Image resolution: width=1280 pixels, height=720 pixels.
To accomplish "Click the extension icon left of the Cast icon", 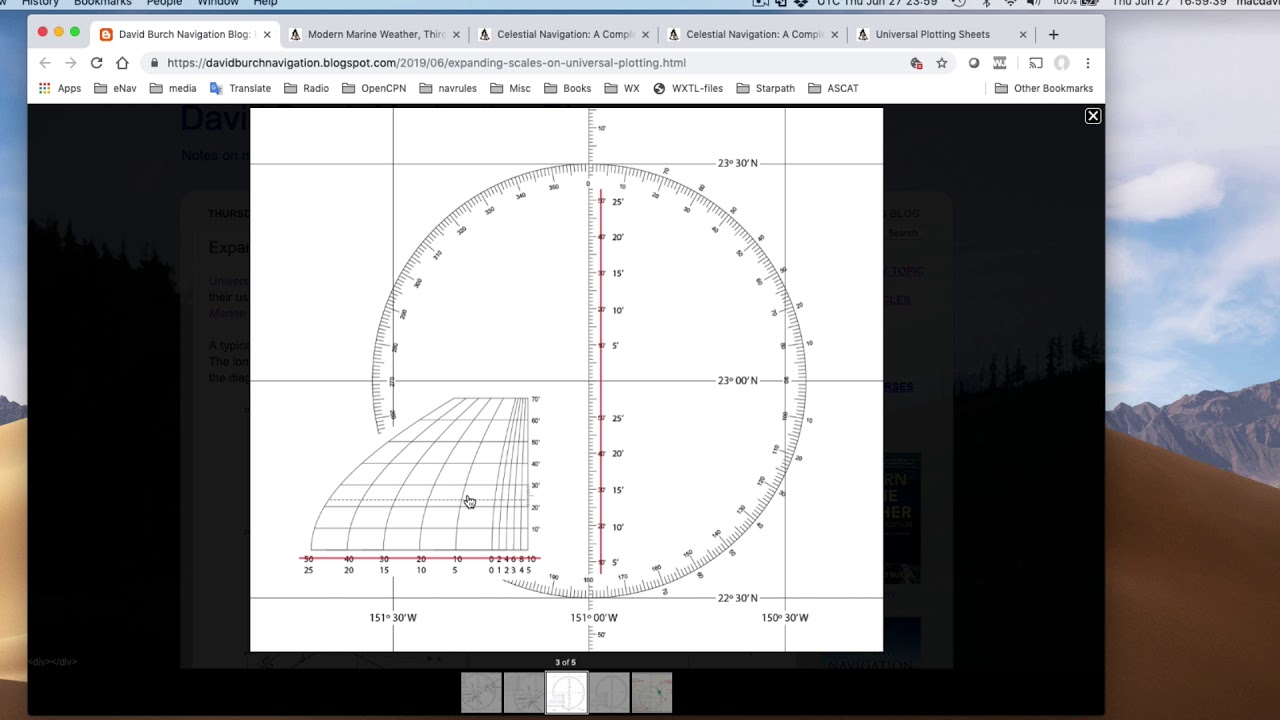I will (999, 63).
